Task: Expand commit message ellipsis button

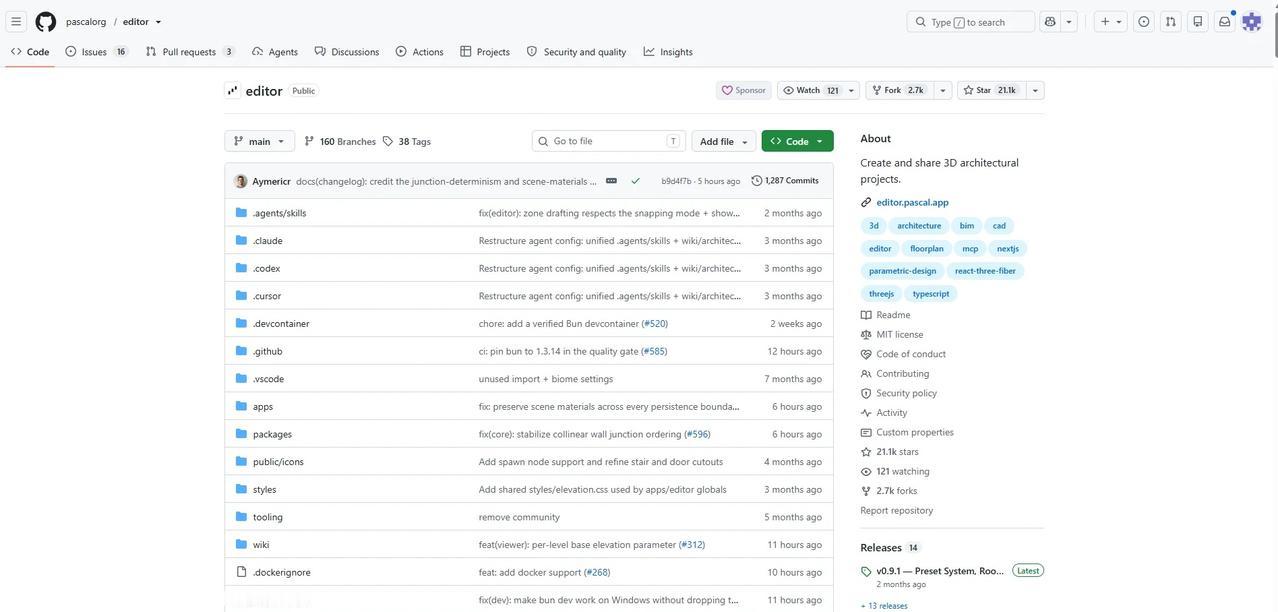Action: 611,181
